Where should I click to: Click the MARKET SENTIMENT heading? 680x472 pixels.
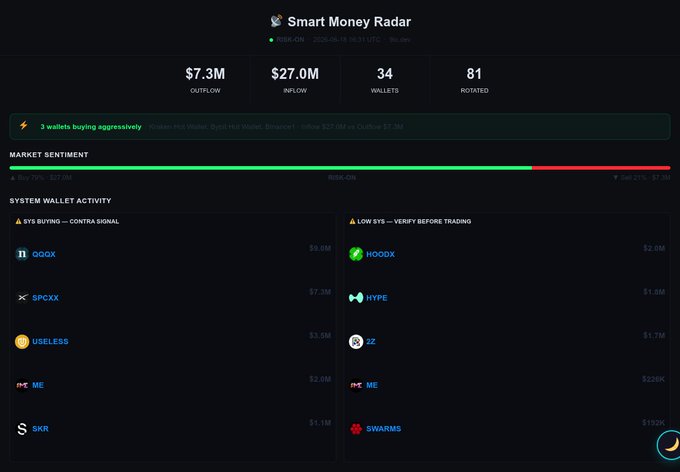tap(49, 154)
